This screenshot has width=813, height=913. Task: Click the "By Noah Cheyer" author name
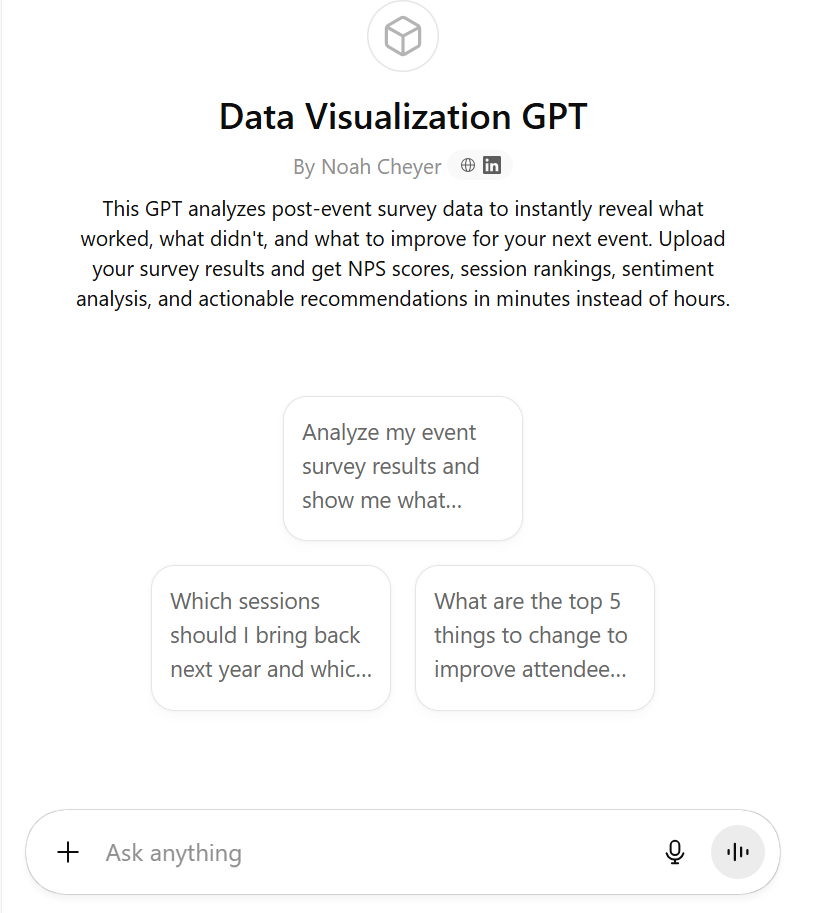367,167
